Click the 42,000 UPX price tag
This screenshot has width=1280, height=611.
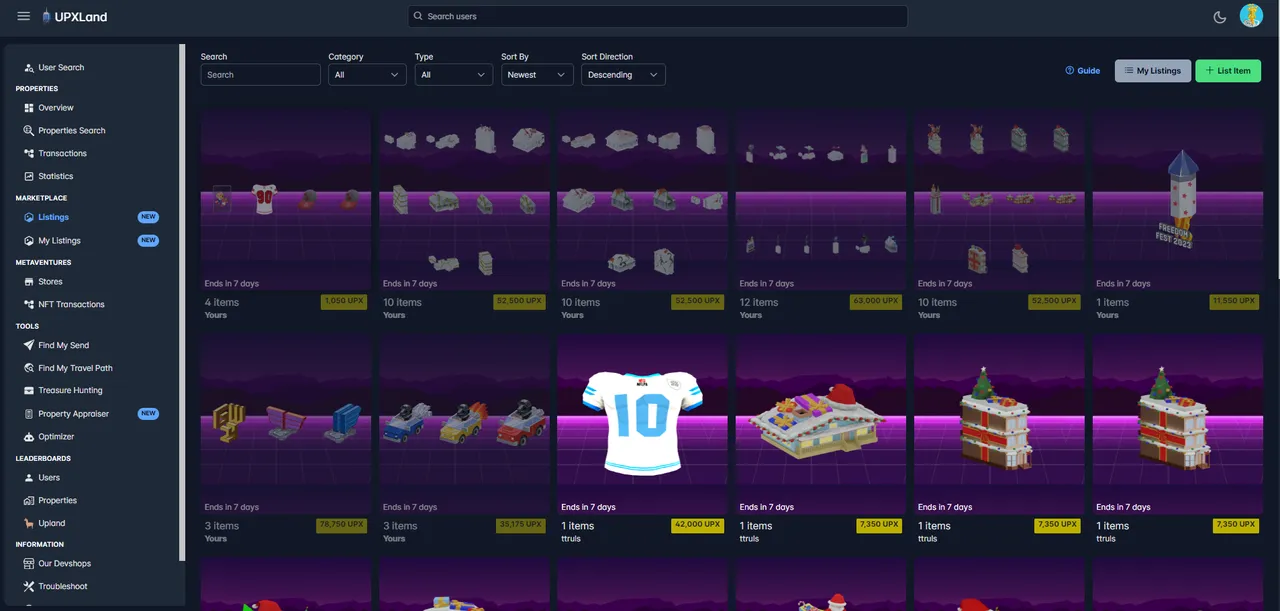pos(700,524)
